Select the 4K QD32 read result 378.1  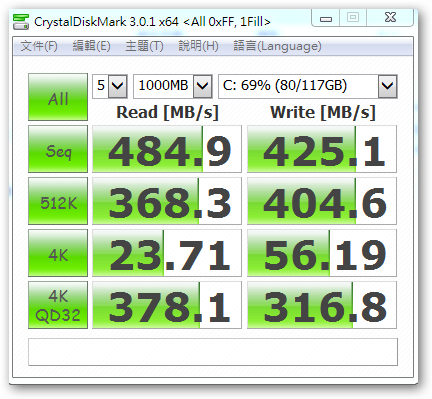click(x=167, y=305)
